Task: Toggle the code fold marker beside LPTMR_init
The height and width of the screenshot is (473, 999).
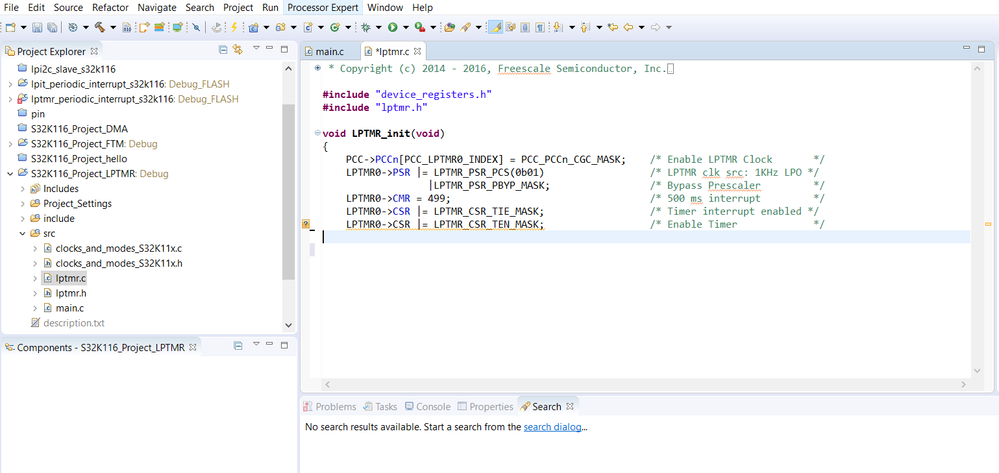Action: coord(316,134)
